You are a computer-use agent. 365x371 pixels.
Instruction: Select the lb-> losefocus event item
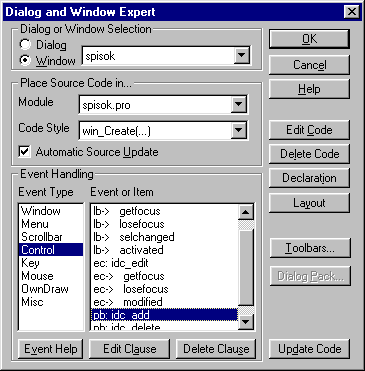(x=164, y=224)
